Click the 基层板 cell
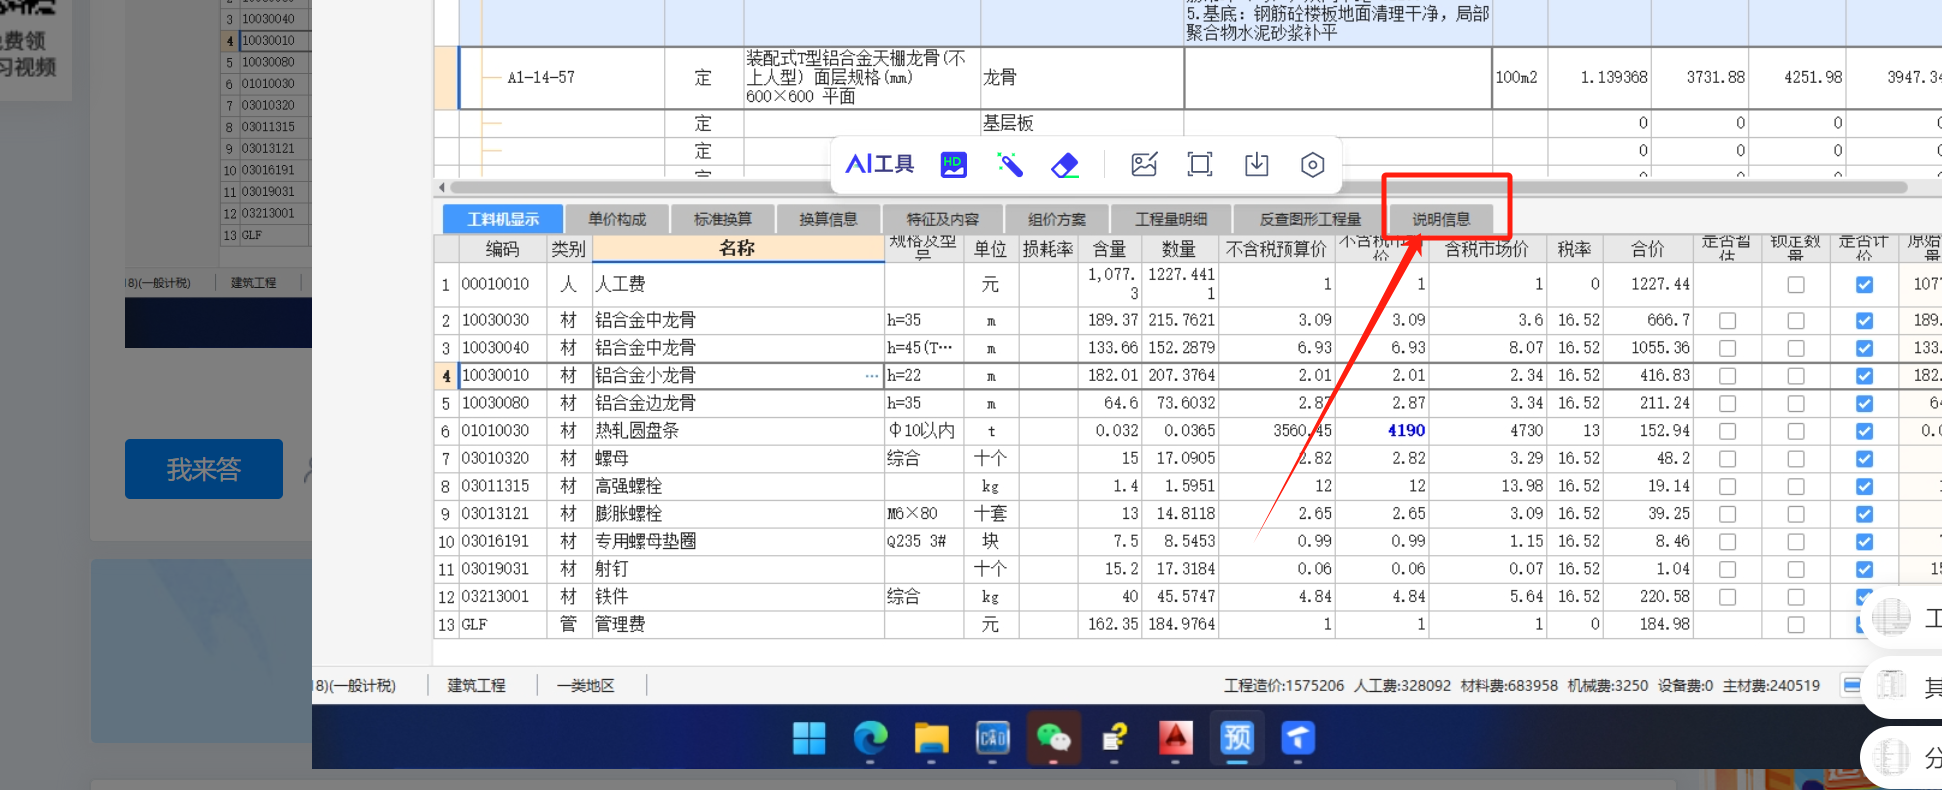The width and height of the screenshot is (1942, 790). pyautogui.click(x=1082, y=123)
